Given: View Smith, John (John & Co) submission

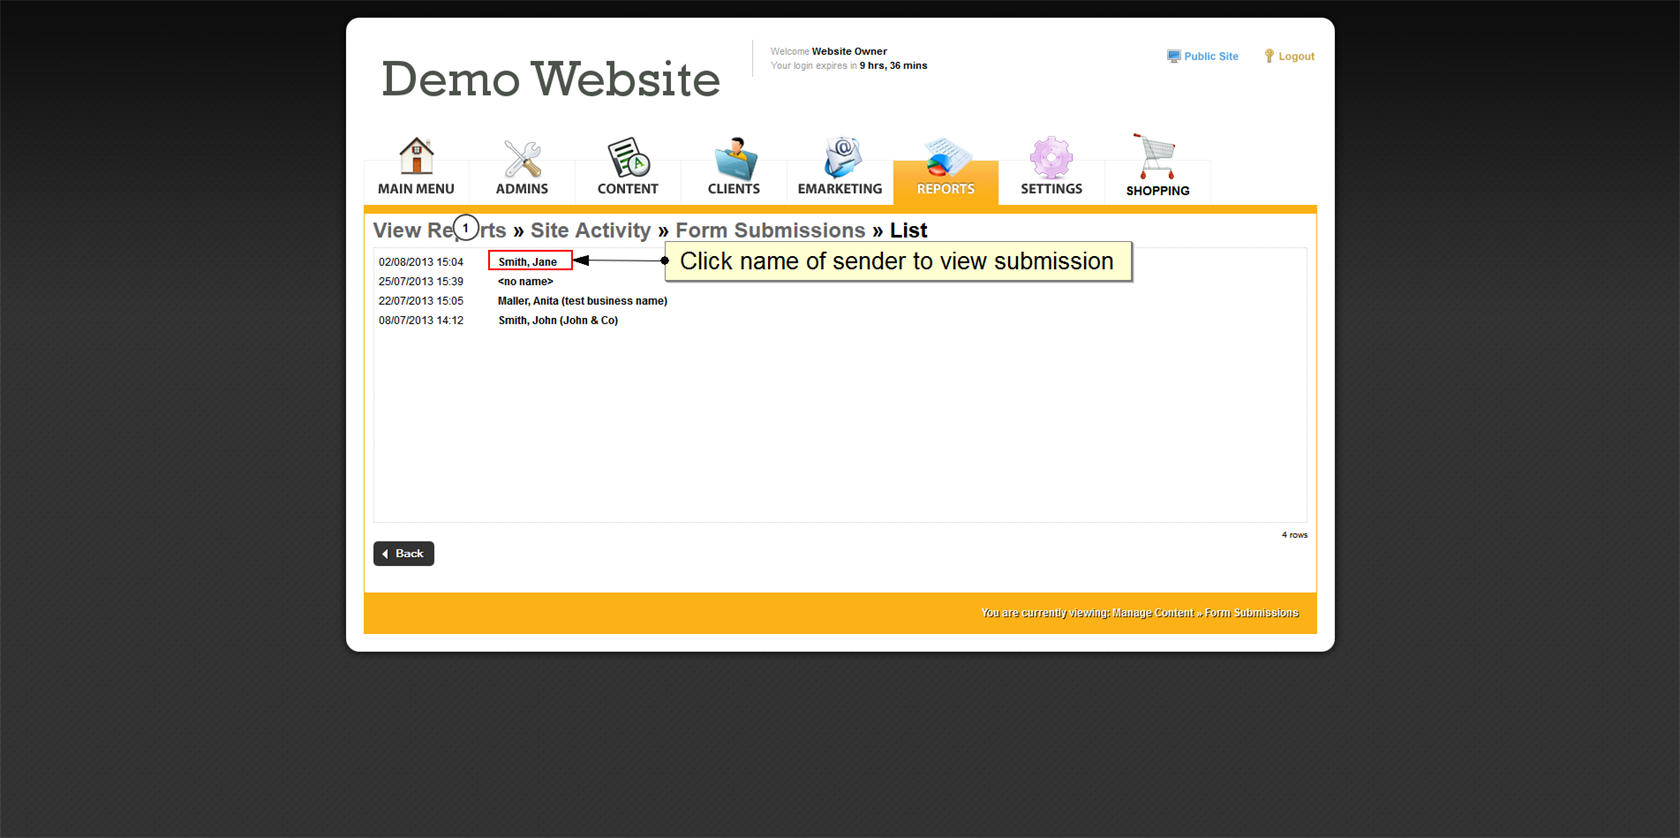Looking at the screenshot, I should pyautogui.click(x=558, y=321).
